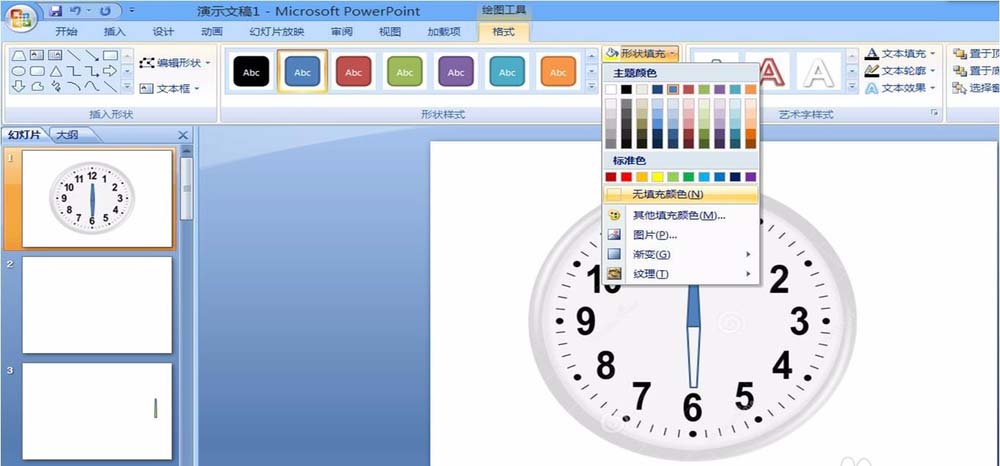Viewport: 1000px width, 466px height.
Task: Open the 文本框 dropdown
Action: (x=169, y=89)
